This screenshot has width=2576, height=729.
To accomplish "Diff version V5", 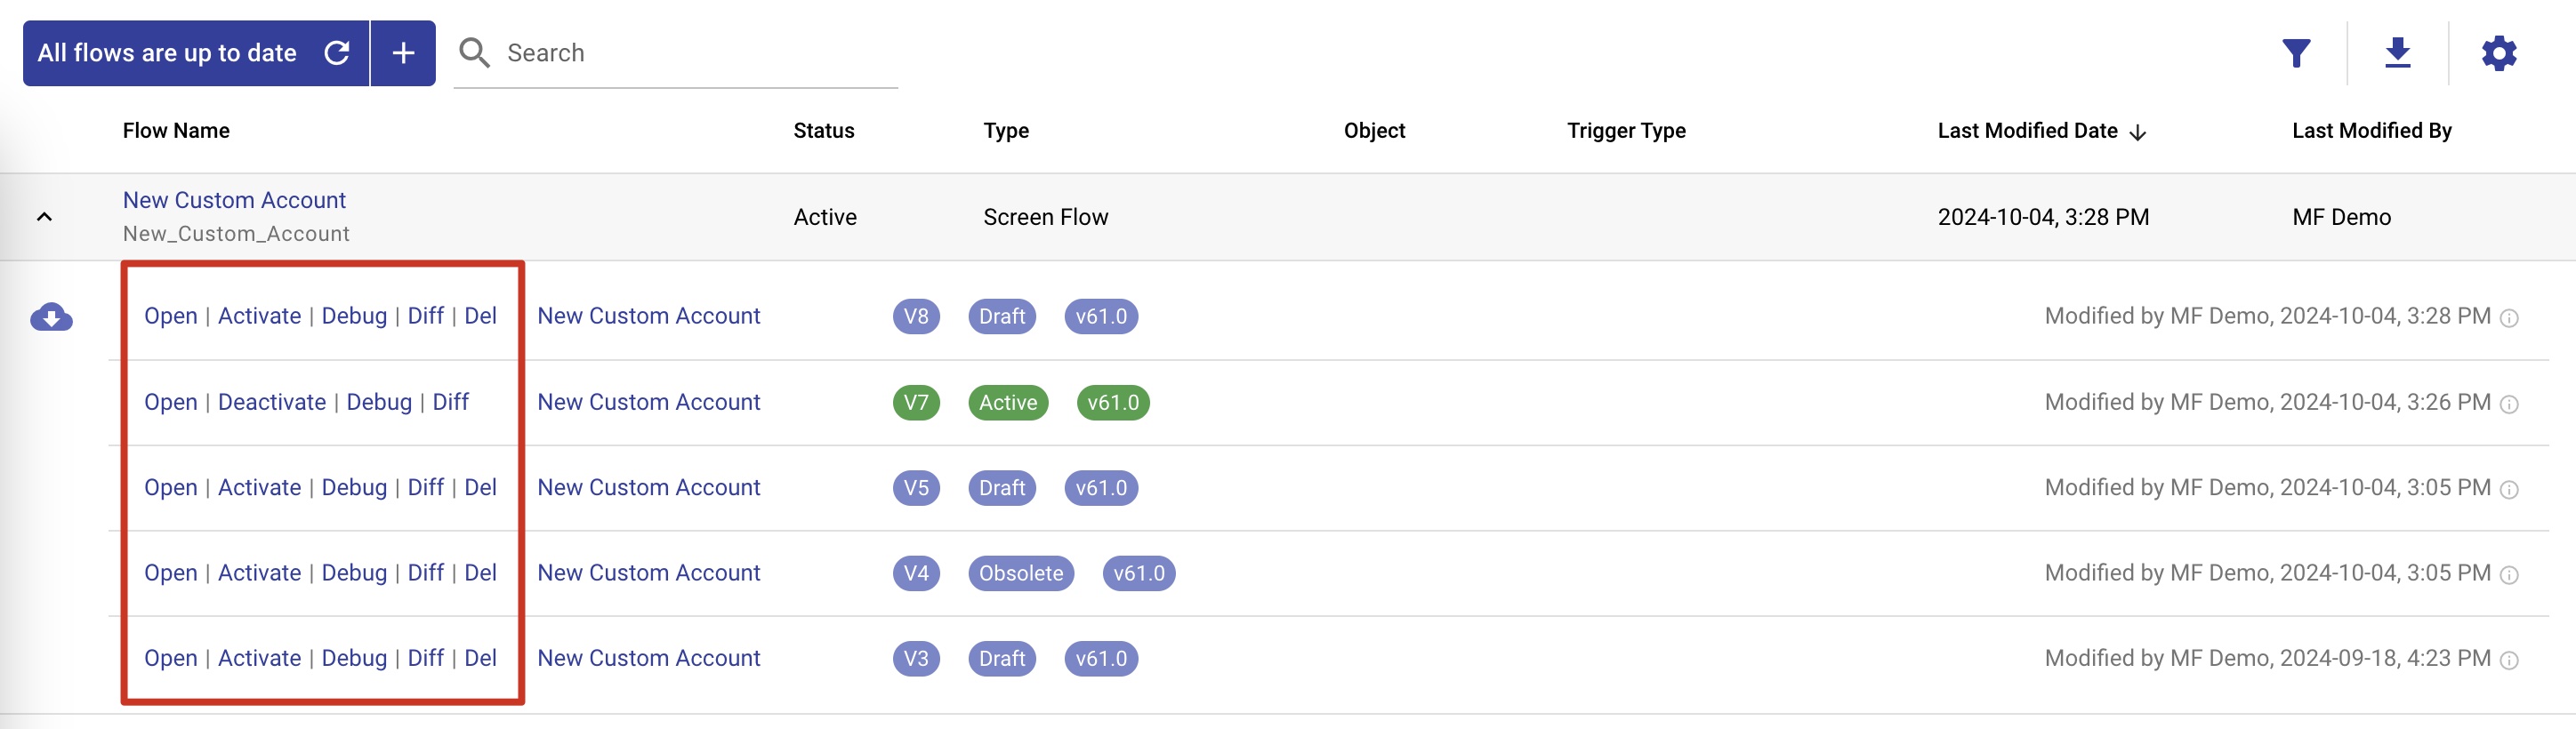I will (x=425, y=487).
